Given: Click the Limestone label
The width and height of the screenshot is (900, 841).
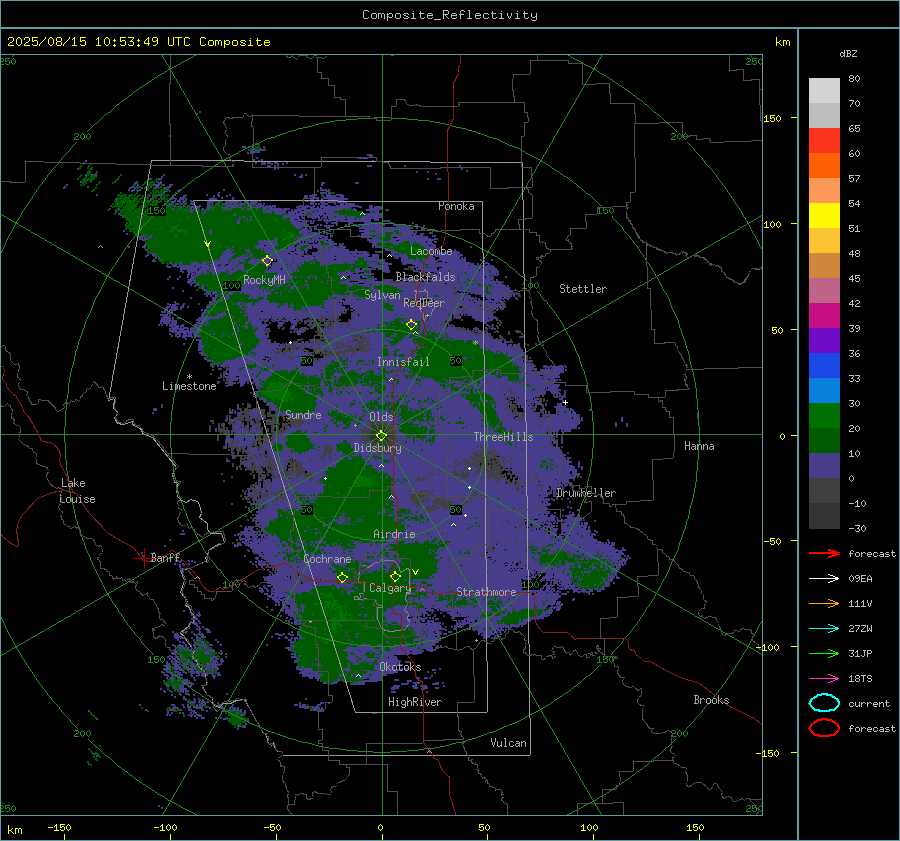Looking at the screenshot, I should [189, 386].
